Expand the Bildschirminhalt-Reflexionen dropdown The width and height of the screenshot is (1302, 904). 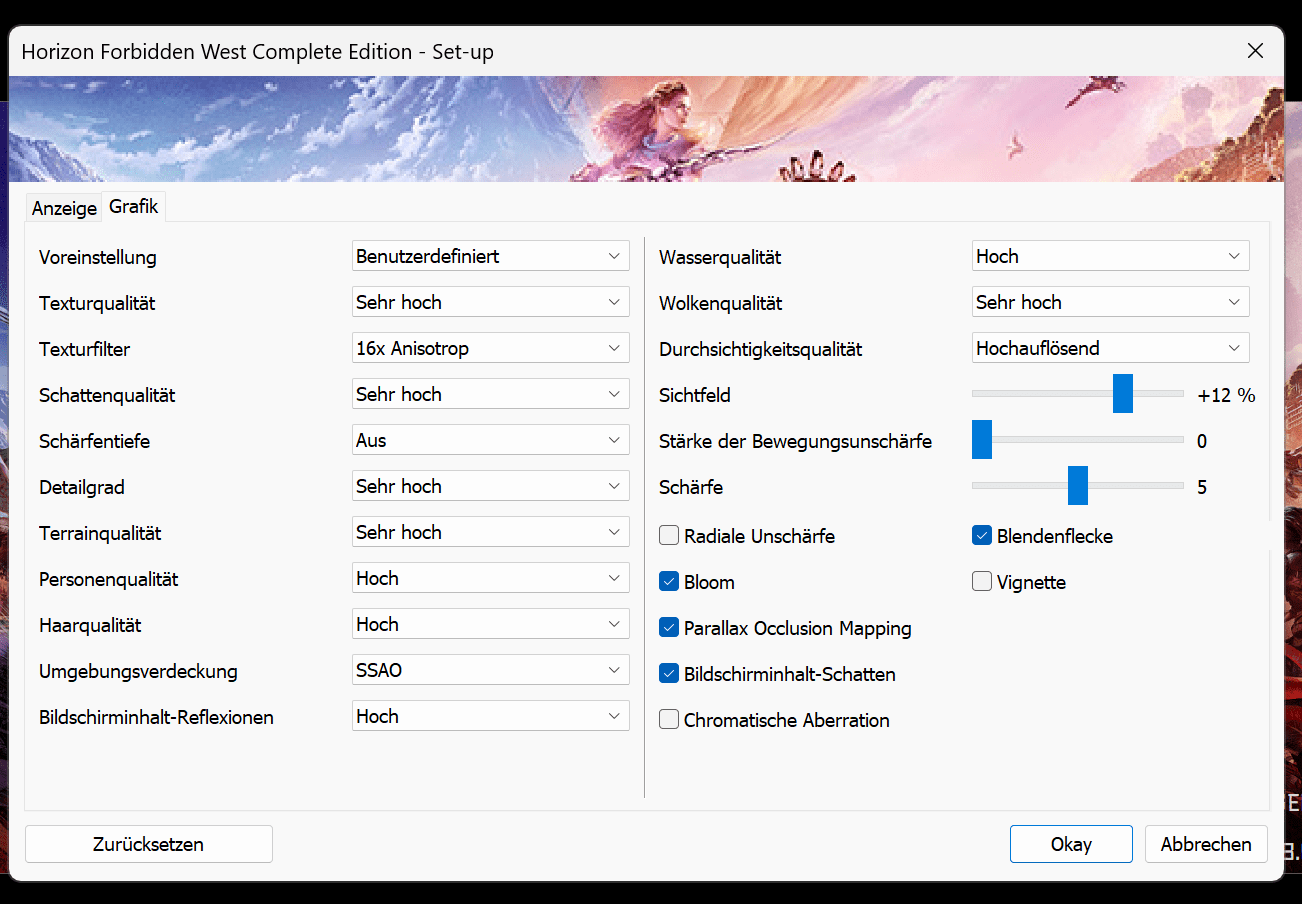pyautogui.click(x=490, y=716)
